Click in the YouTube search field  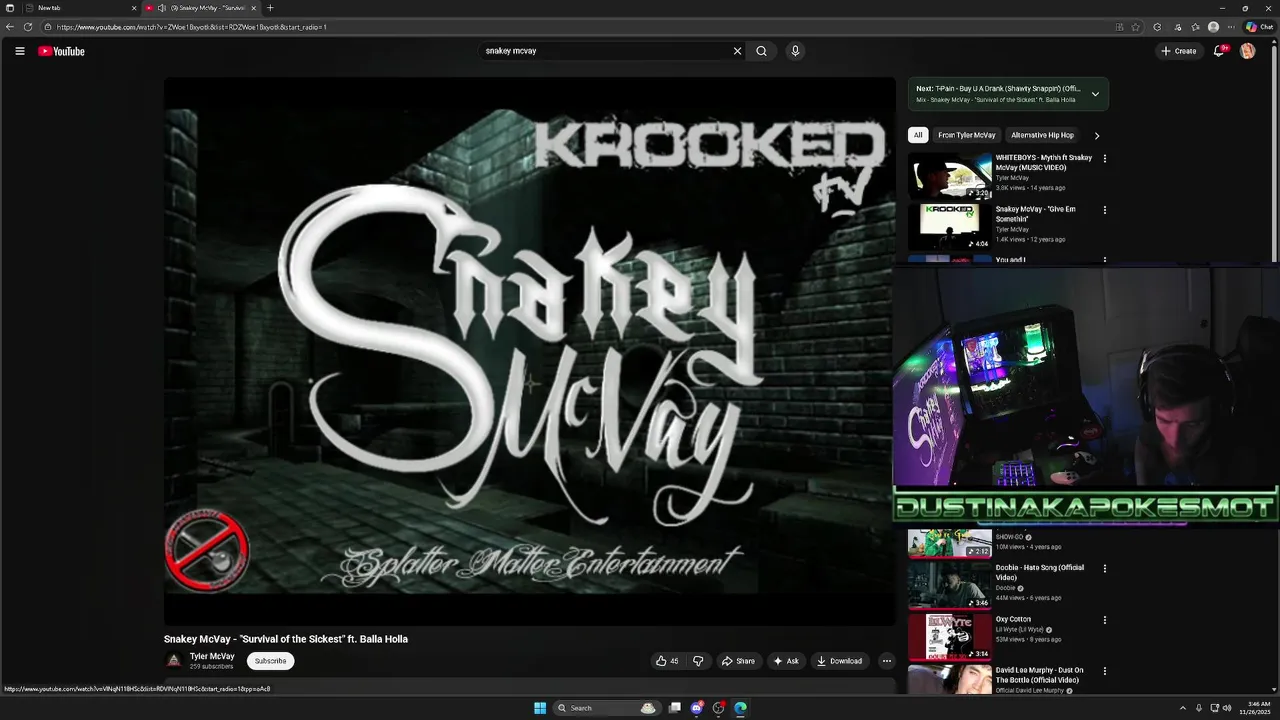tap(605, 51)
